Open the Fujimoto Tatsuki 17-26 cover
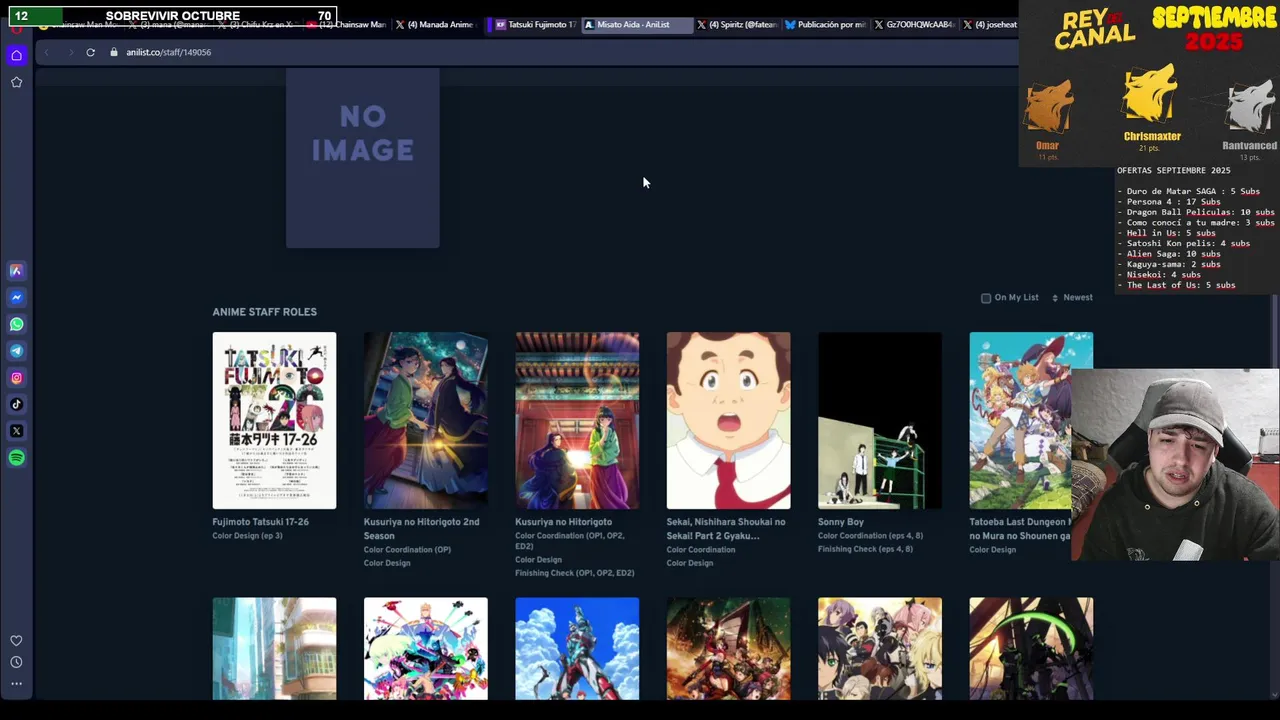The height and width of the screenshot is (720, 1280). [274, 421]
